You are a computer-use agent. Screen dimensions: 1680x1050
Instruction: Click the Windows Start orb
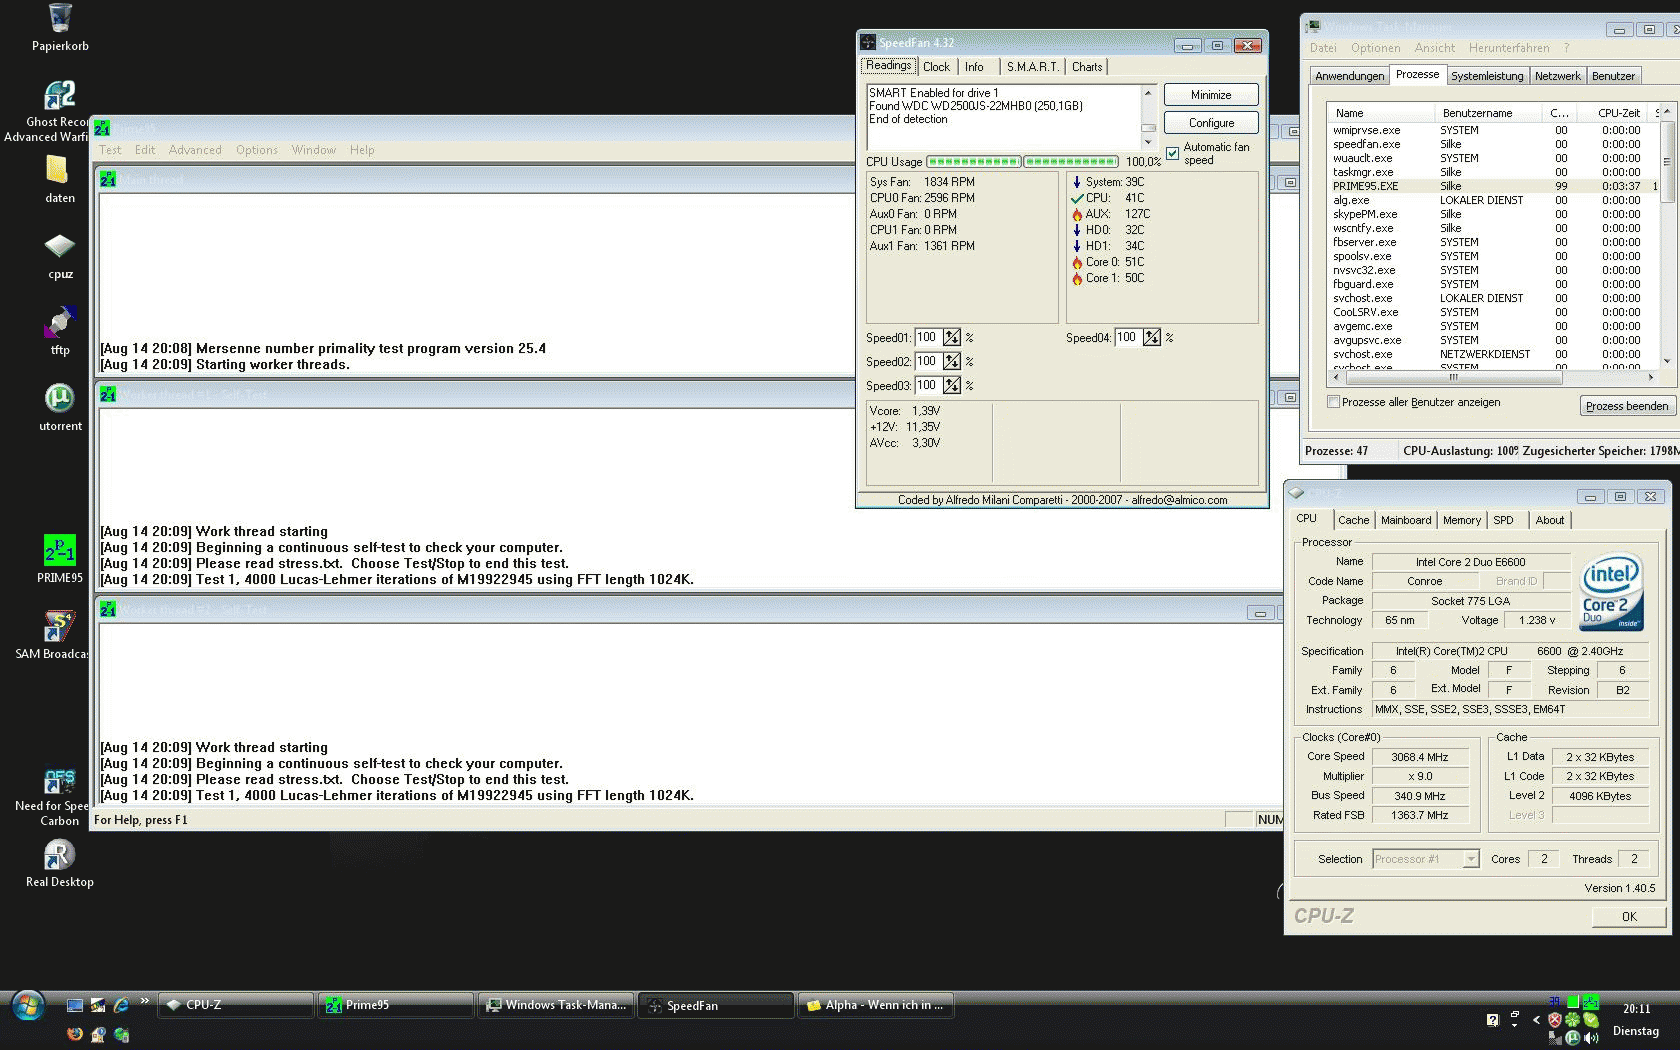click(28, 1006)
